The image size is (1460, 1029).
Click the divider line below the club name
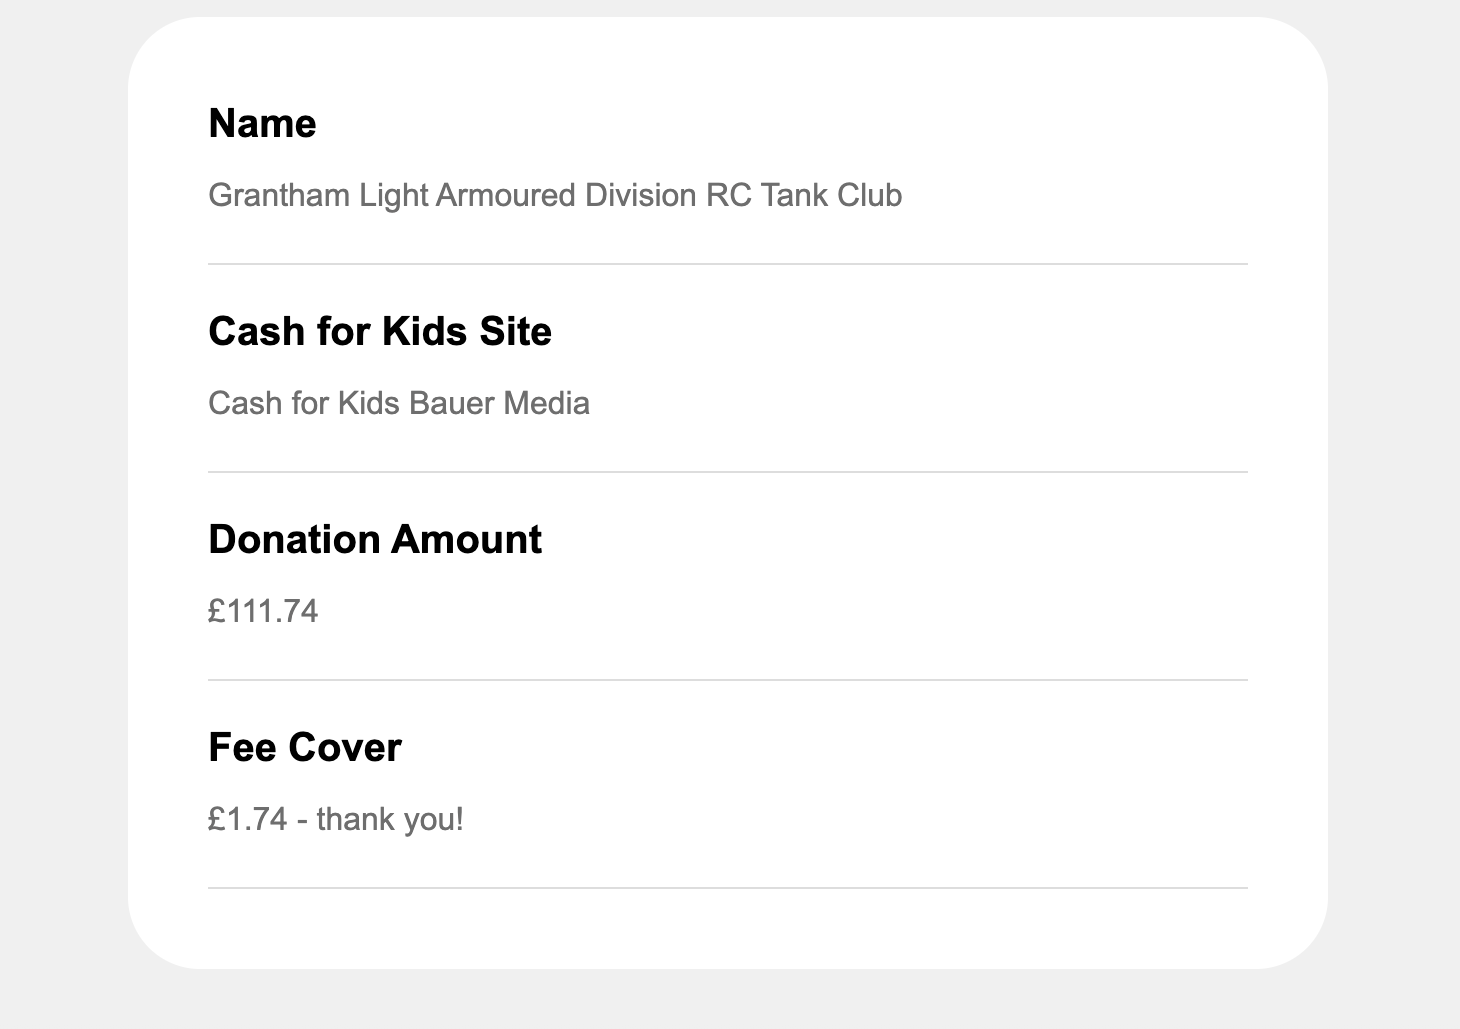tap(727, 264)
